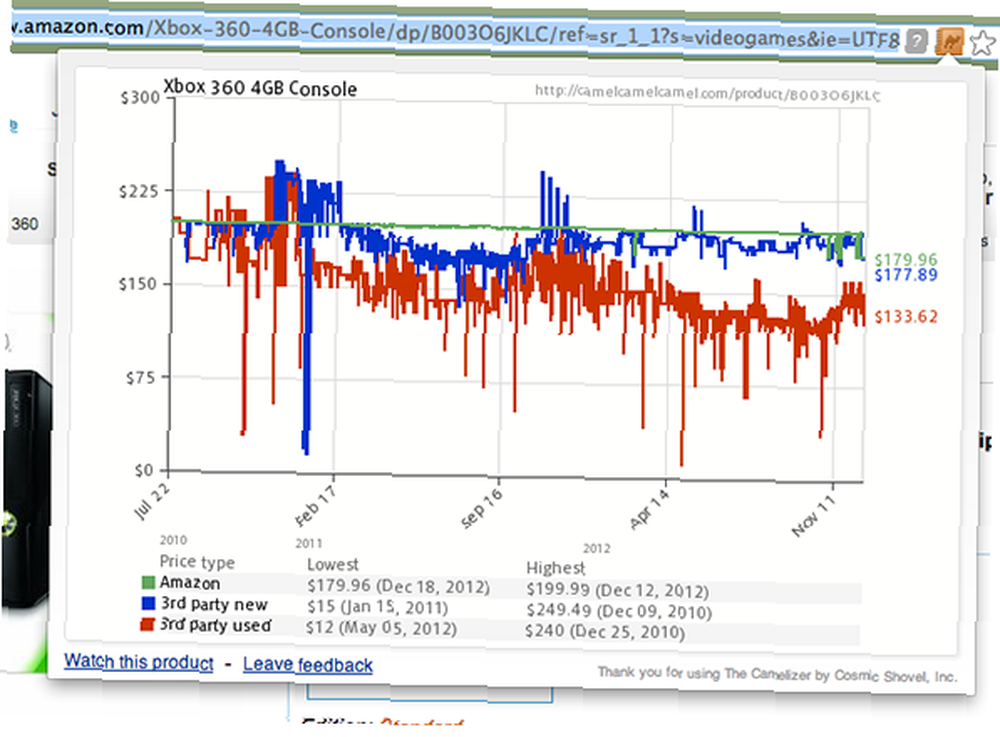Click the red 3rd party used swatch
Viewport: 1000px width, 737px height.
pyautogui.click(x=147, y=624)
